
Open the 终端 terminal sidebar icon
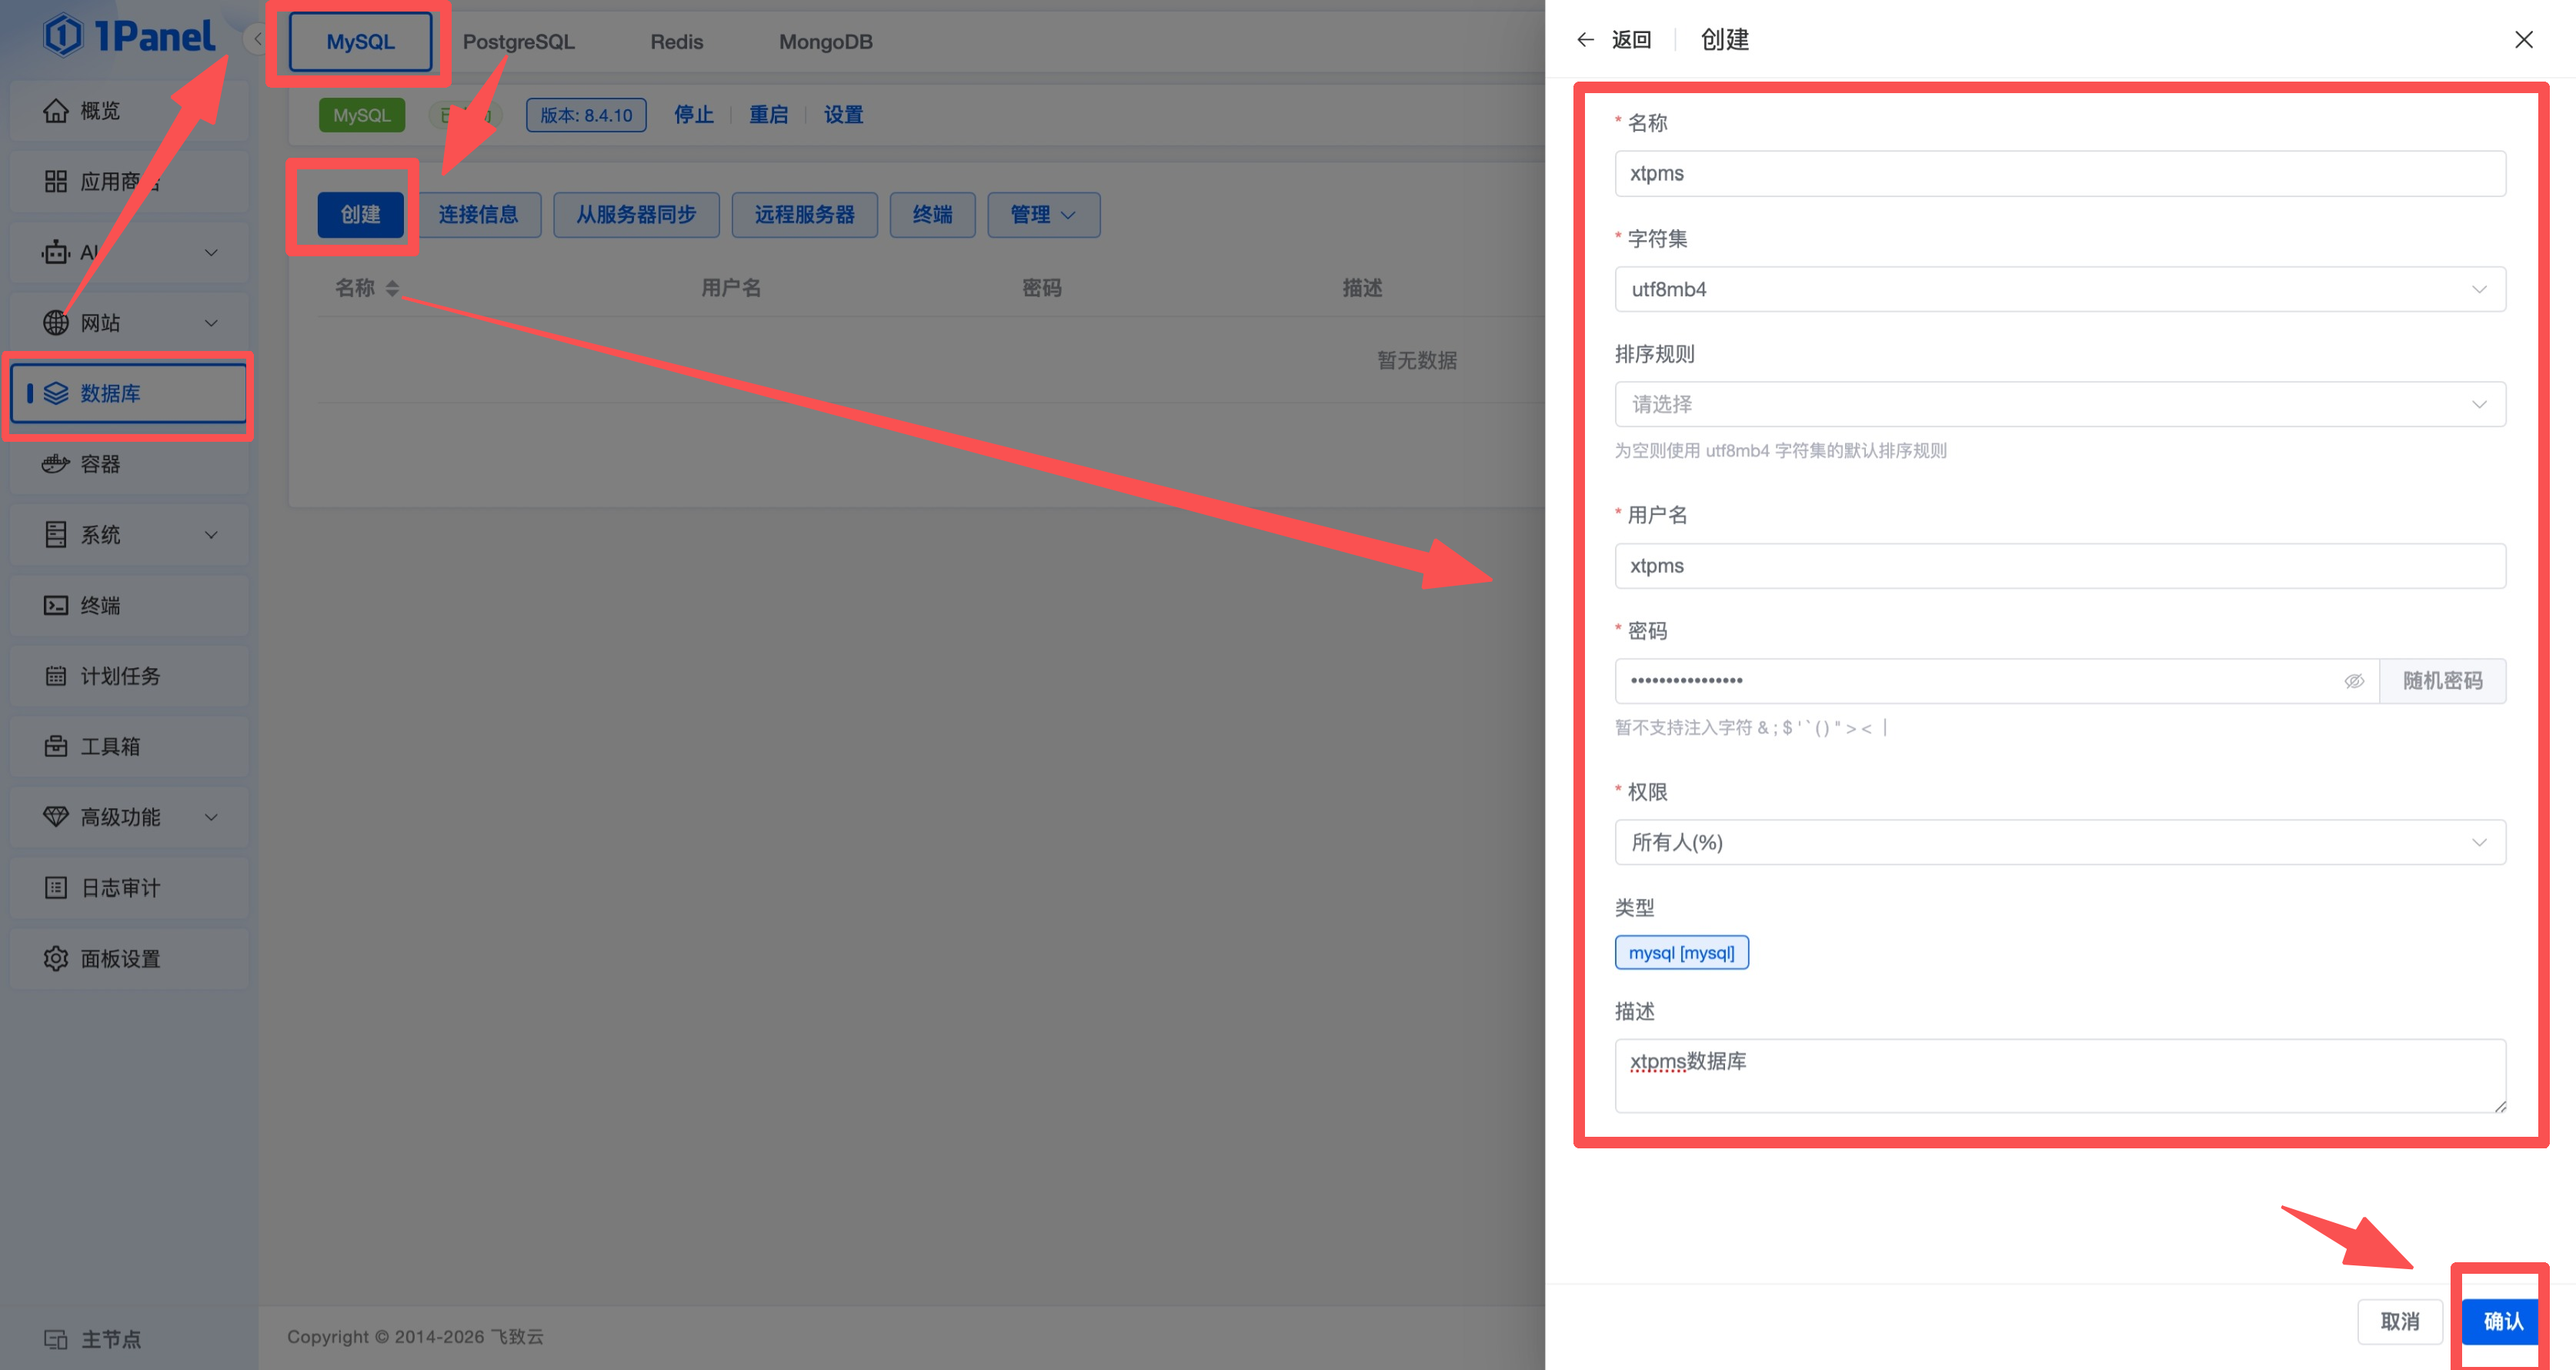point(56,605)
